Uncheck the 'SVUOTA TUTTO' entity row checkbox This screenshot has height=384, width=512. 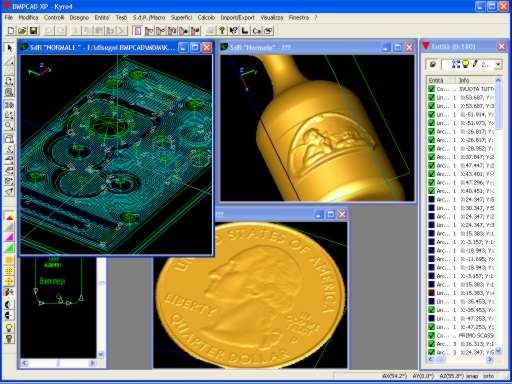click(431, 89)
